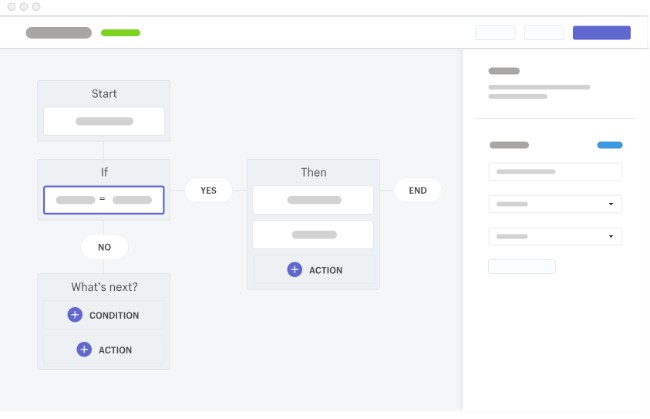The height and width of the screenshot is (419, 650).
Task: Open second dropdown arrow in side panel
Action: 610,237
